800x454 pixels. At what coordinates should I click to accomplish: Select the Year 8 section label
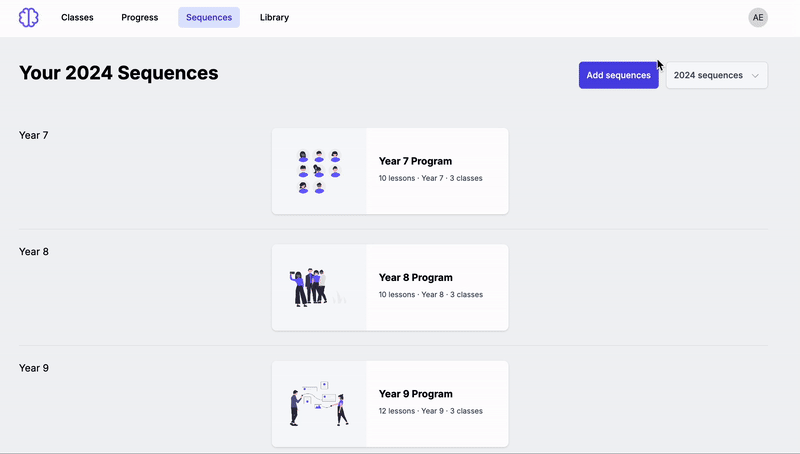pyautogui.click(x=34, y=251)
